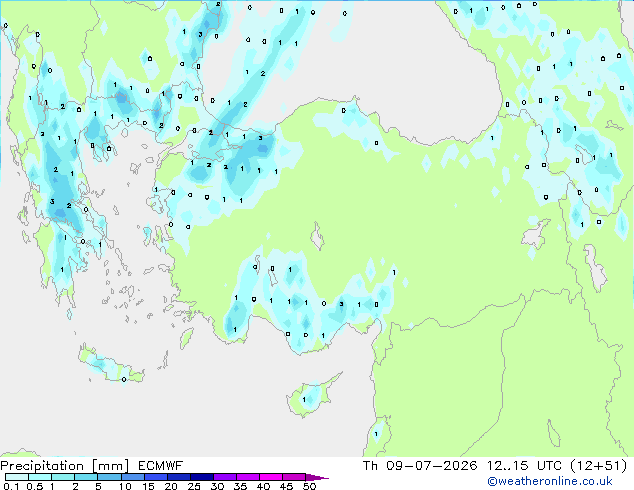Viewport: 634px width, 490px height.
Task: Click the 1–2 mm legend color swatch
Action: [63, 477]
